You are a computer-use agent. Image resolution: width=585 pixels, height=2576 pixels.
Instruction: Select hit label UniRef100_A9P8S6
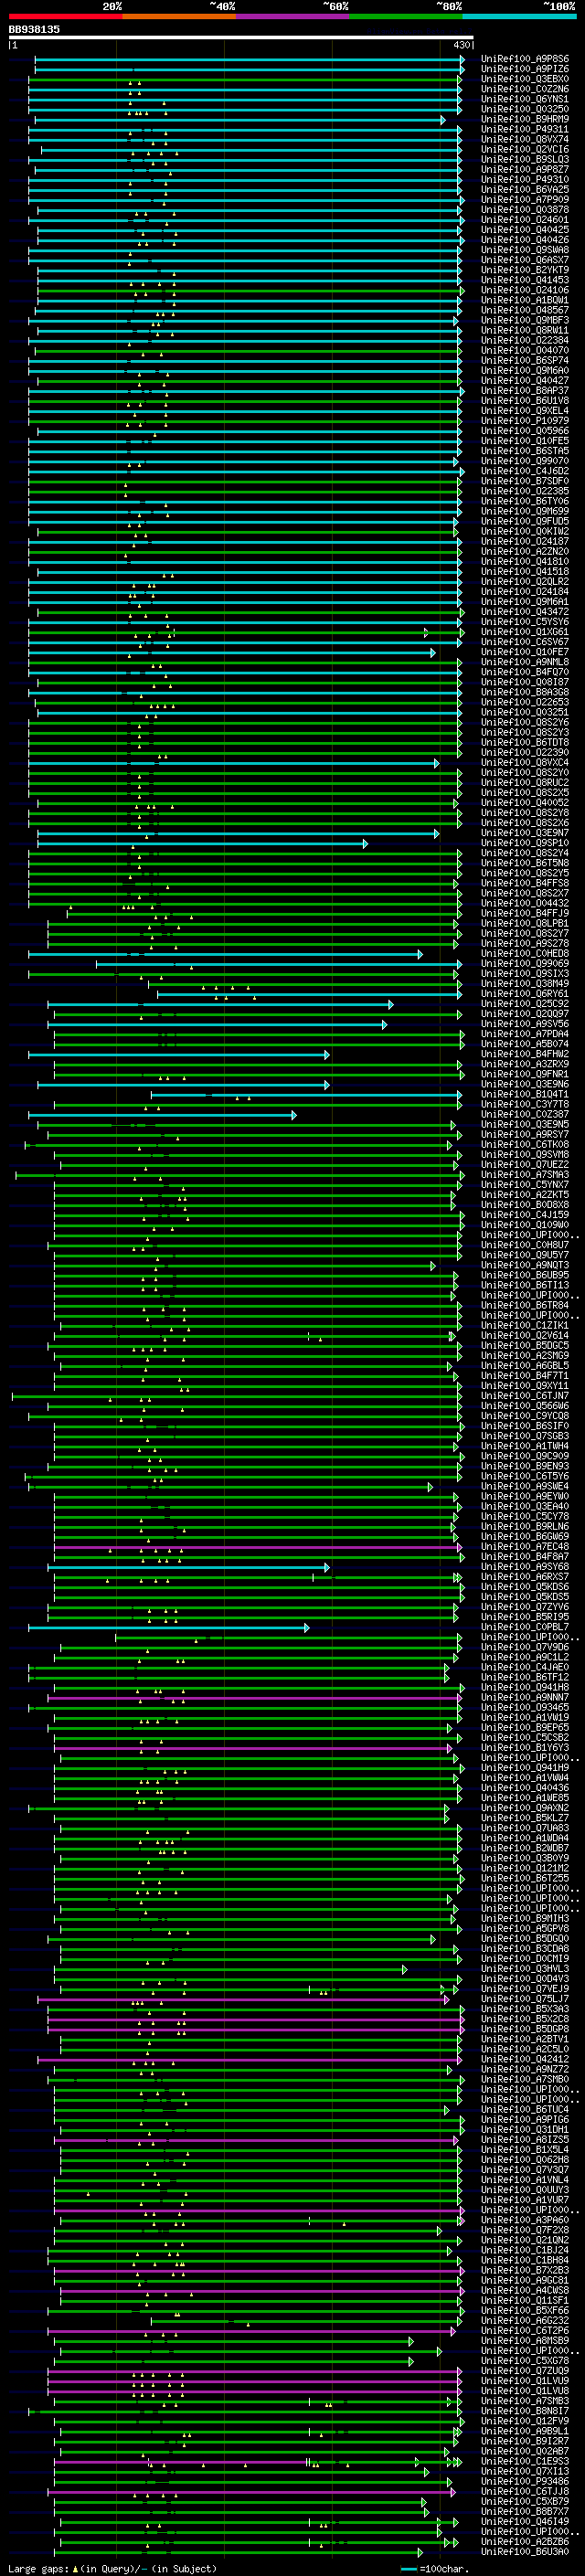(525, 59)
